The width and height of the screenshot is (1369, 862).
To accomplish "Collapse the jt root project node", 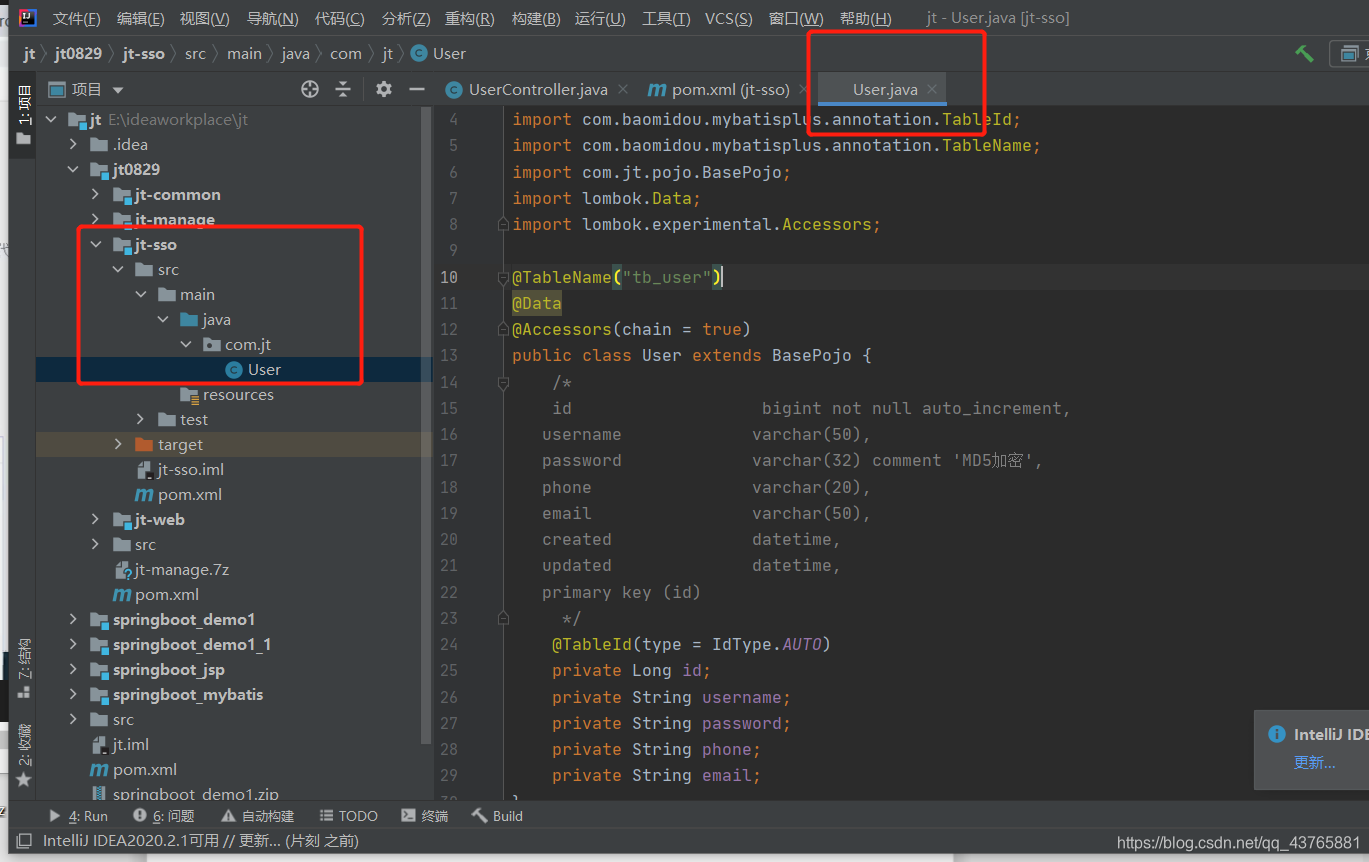I will (x=52, y=119).
